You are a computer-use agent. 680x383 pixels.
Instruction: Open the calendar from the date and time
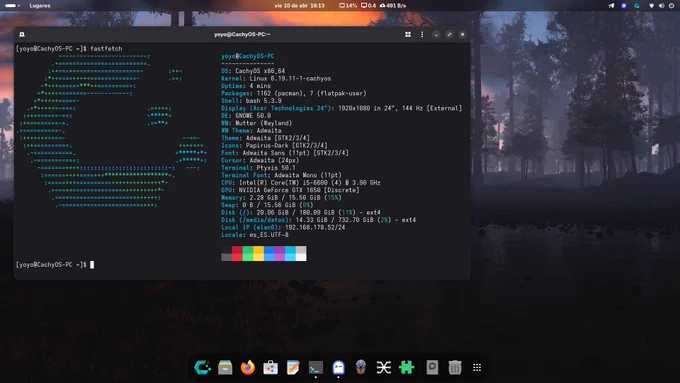pyautogui.click(x=299, y=6)
